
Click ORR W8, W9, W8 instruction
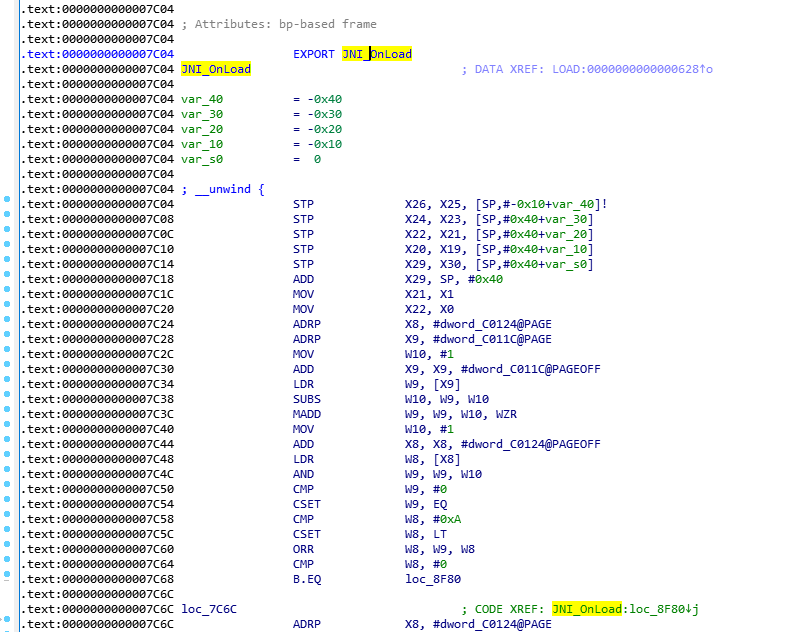384,550
